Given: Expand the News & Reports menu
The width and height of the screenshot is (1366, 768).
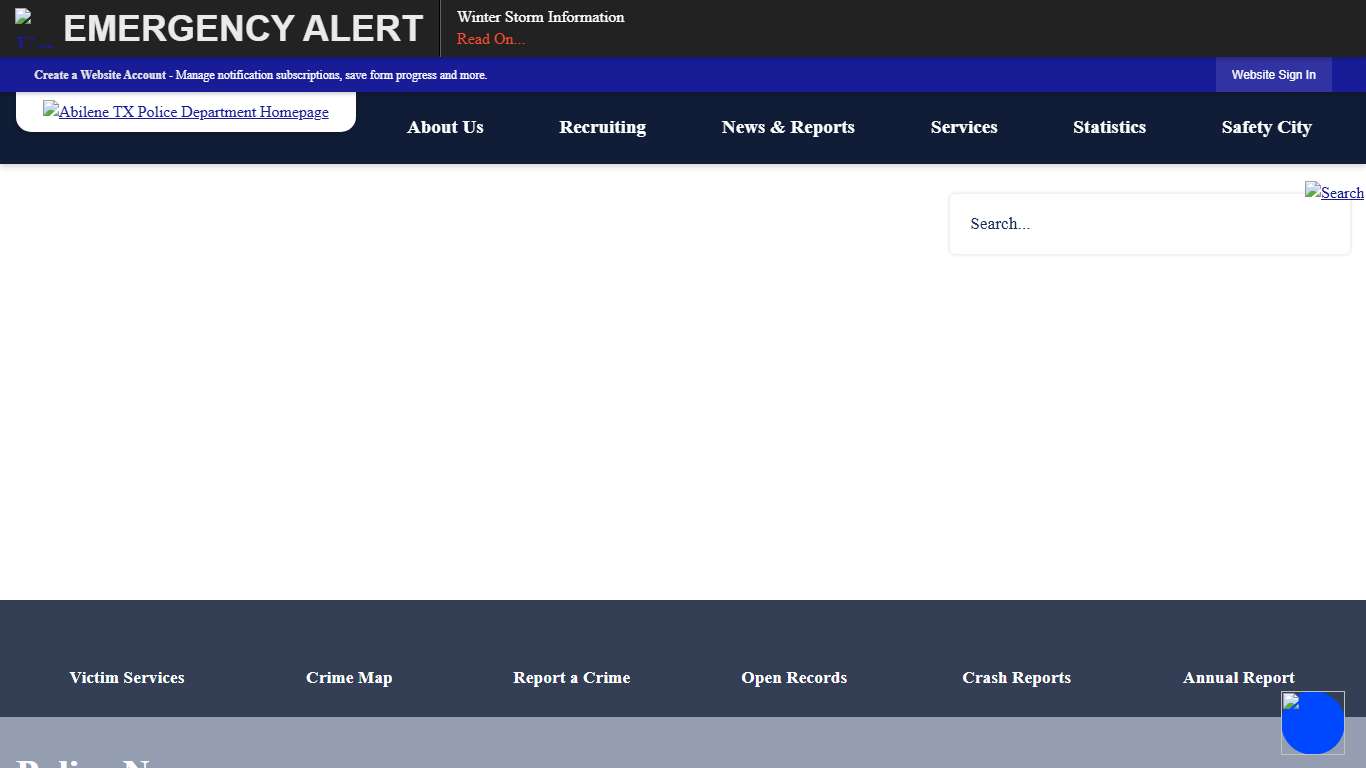Looking at the screenshot, I should point(788,127).
